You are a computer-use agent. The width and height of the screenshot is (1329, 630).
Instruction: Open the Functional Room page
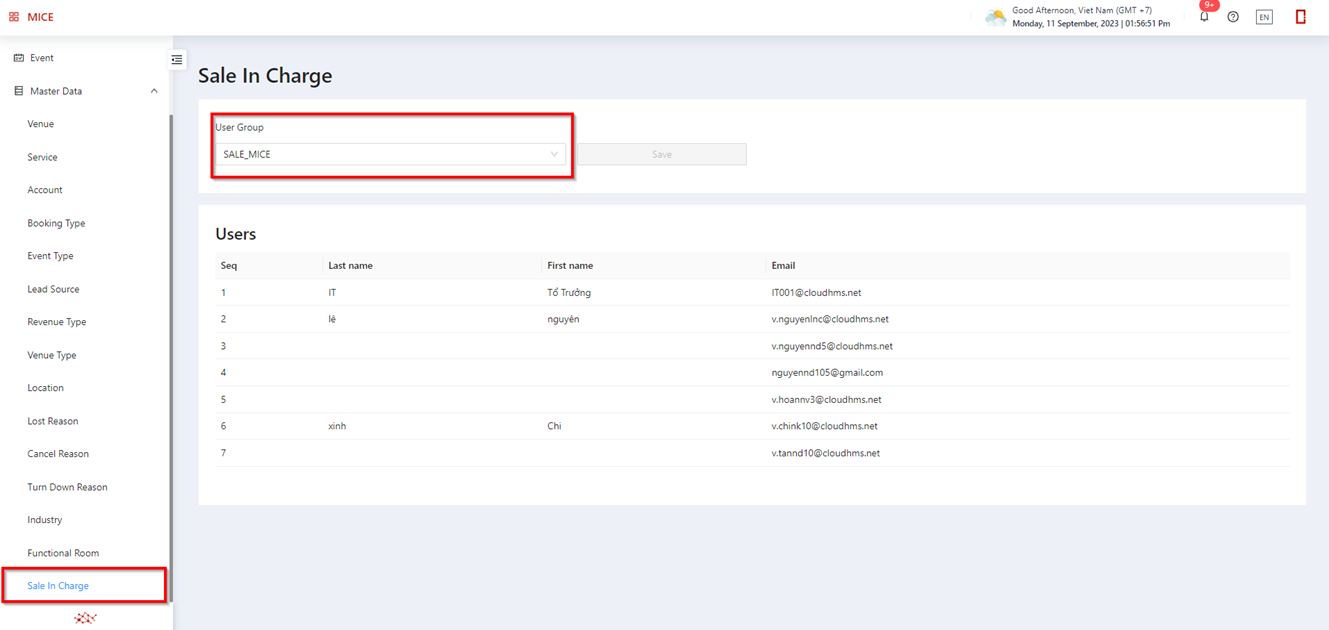(63, 553)
